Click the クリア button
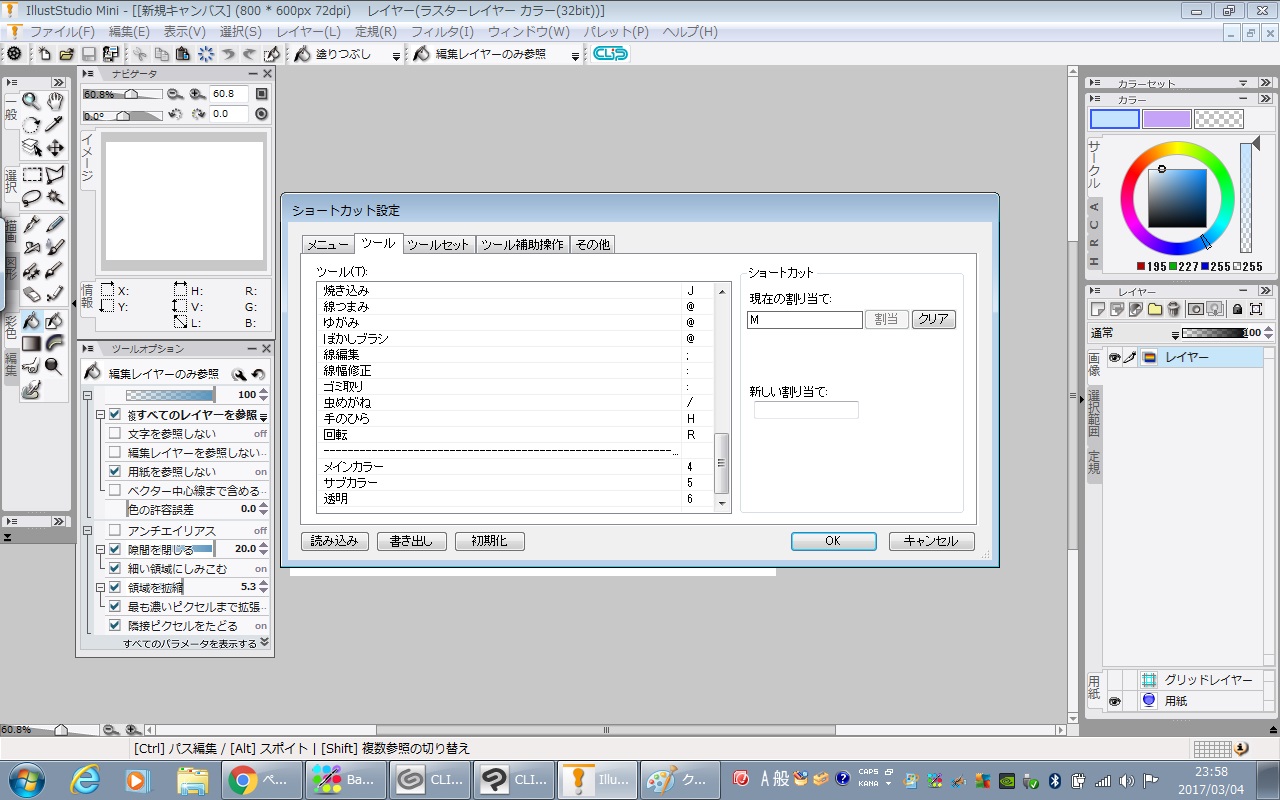The image size is (1280, 800). click(x=933, y=320)
